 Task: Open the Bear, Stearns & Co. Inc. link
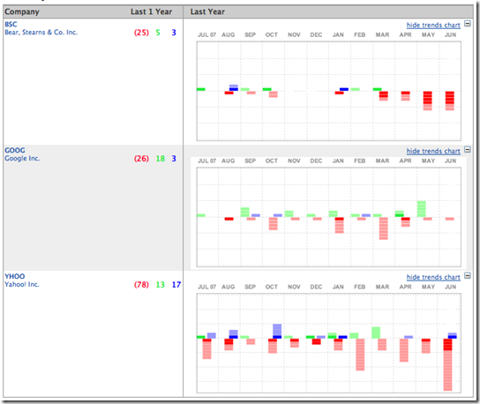pyautogui.click(x=41, y=32)
